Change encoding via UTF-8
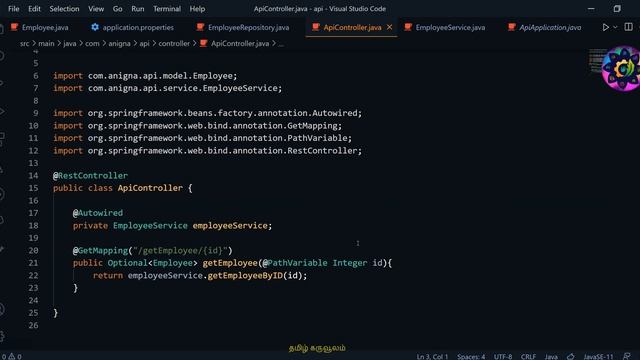This screenshot has height=360, width=640. tap(503, 356)
